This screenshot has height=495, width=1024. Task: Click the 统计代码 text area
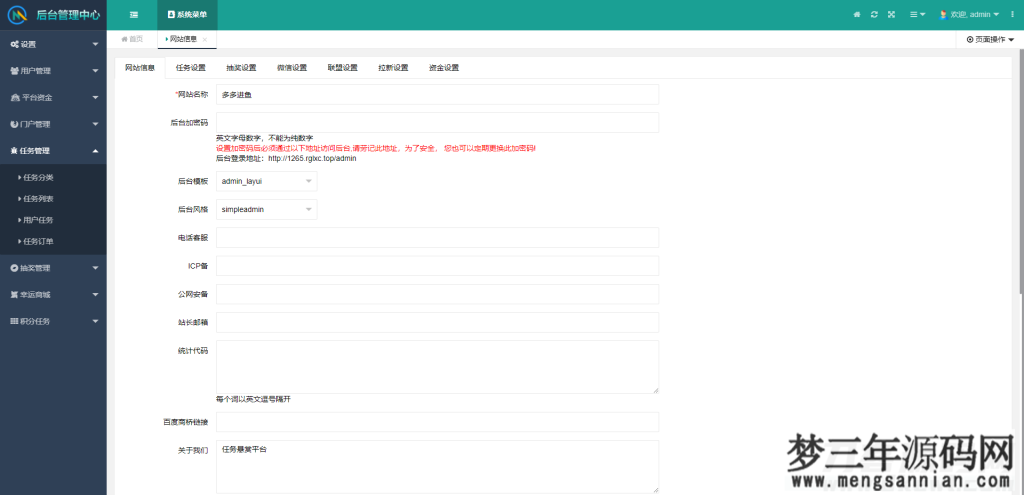[437, 367]
